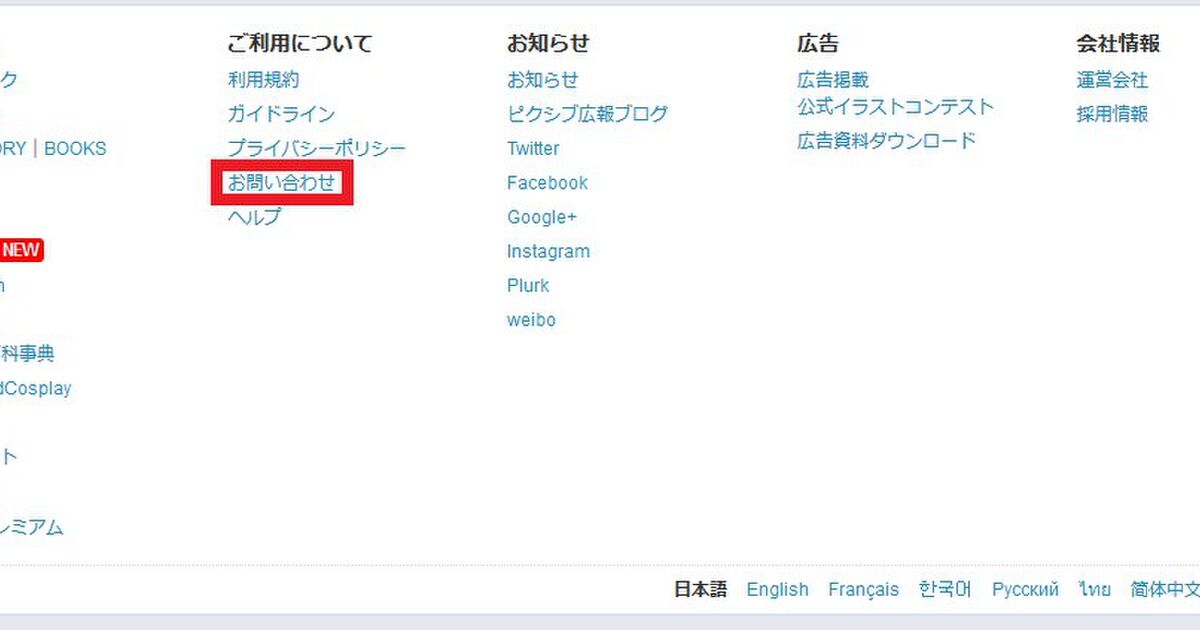This screenshot has height=630, width=1200.
Task: Open the ヘルプ help link
Action: [254, 217]
